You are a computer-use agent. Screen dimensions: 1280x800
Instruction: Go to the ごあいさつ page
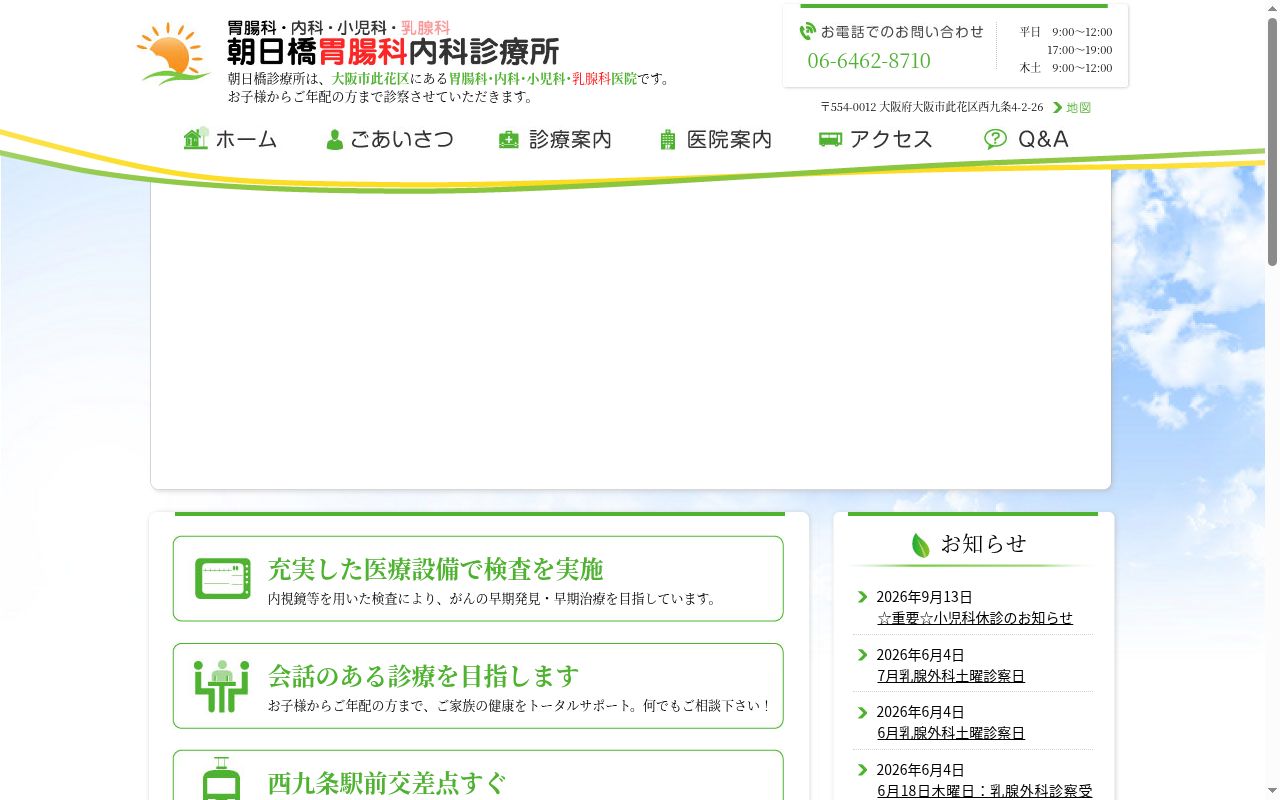tap(390, 140)
